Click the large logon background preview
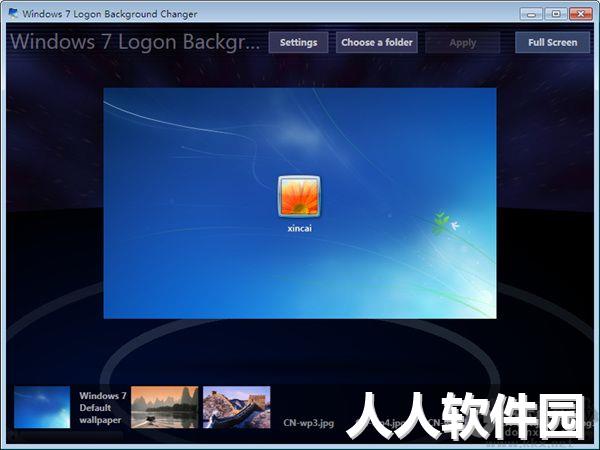The image size is (600, 450). pos(300,203)
